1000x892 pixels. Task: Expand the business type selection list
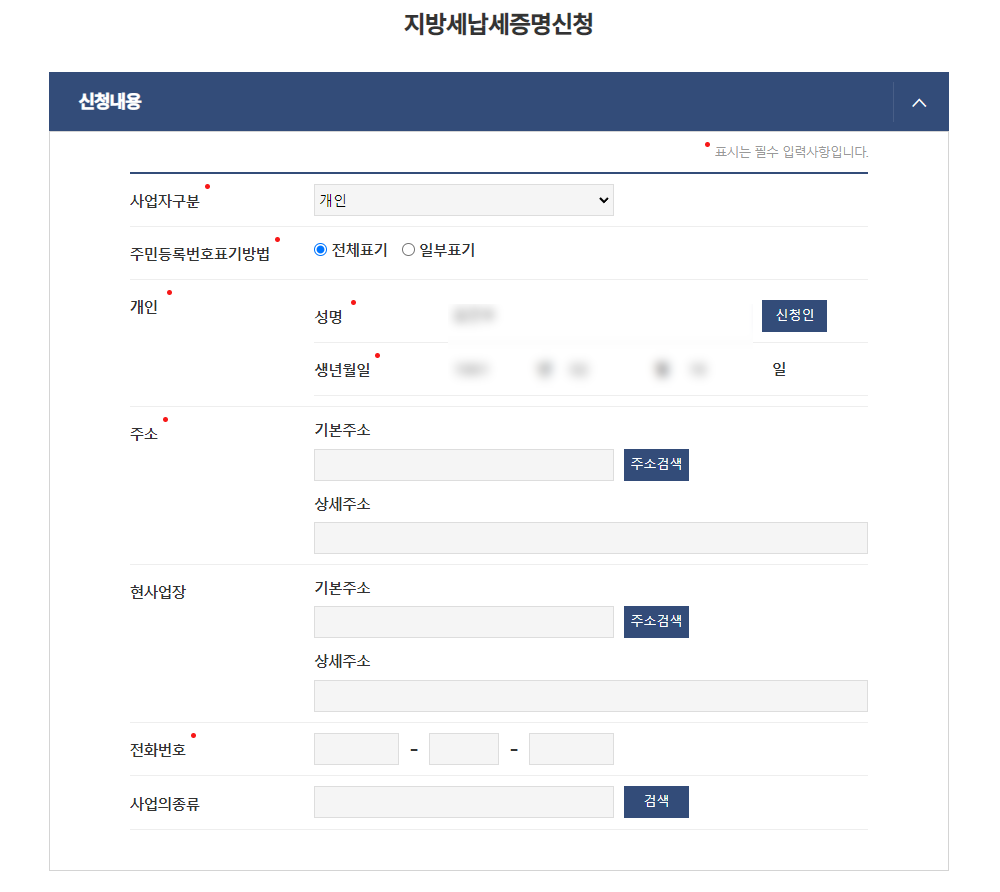(x=463, y=199)
